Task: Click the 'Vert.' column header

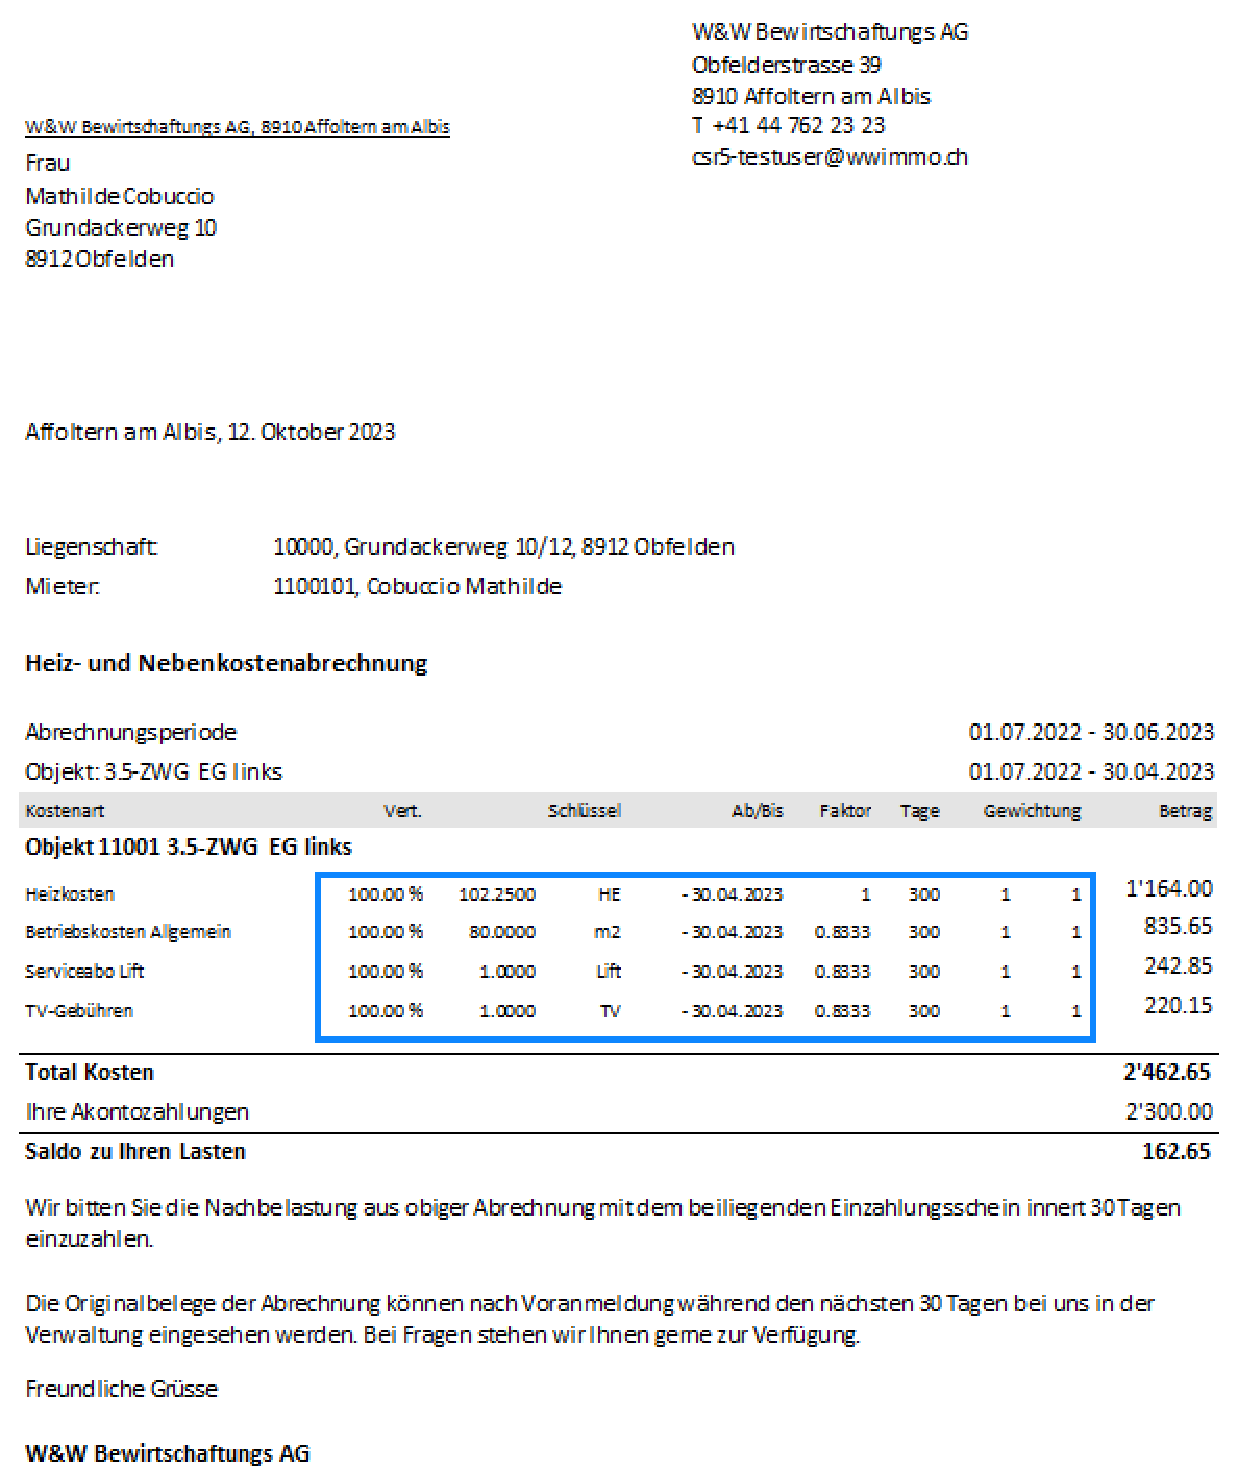Action: pyautogui.click(x=403, y=811)
